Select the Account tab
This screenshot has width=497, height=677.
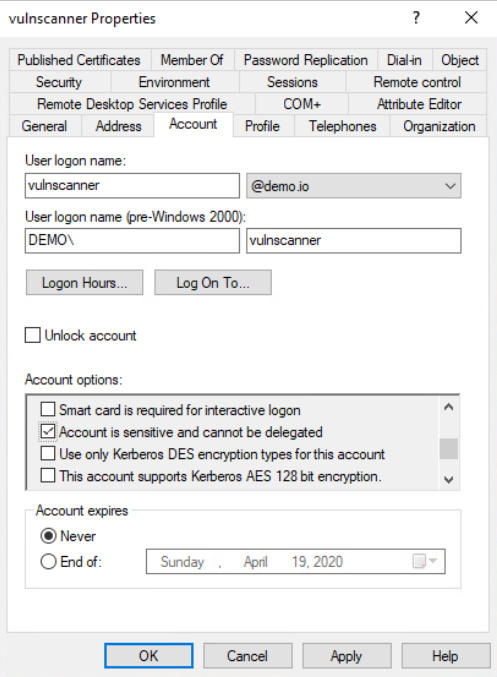click(193, 124)
